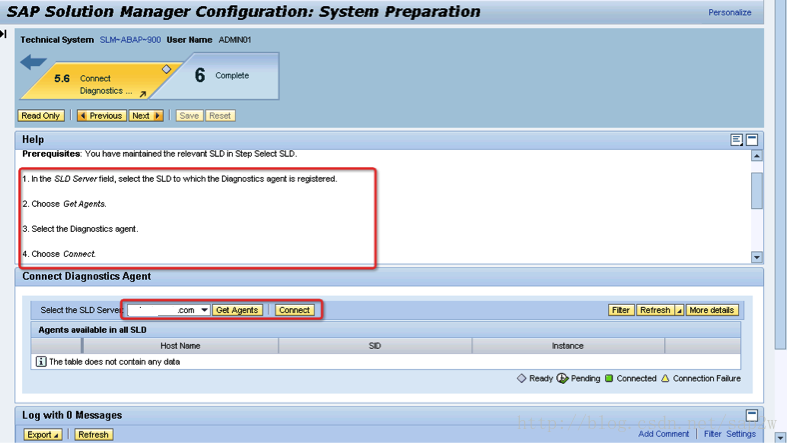
Task: Click the Get Agents button
Action: 237,310
